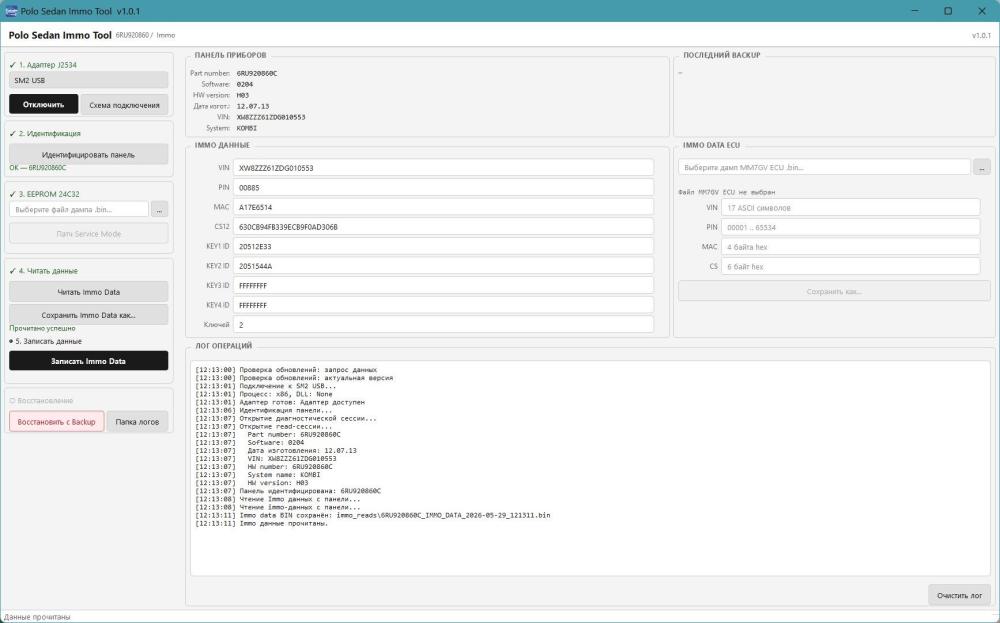Click Записать Immo Data button
Viewport: 1000px width, 623px height.
[x=89, y=361]
